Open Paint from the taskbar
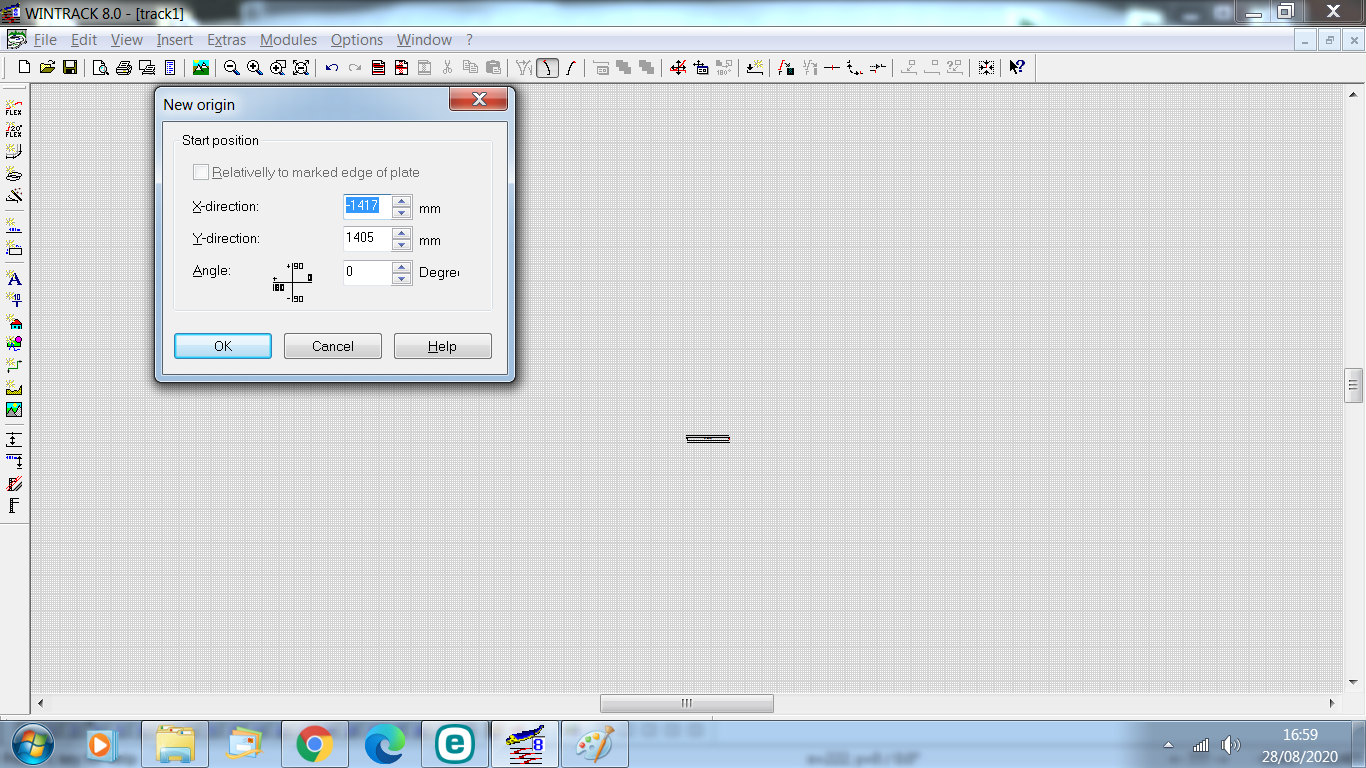The width and height of the screenshot is (1366, 768). click(x=595, y=745)
